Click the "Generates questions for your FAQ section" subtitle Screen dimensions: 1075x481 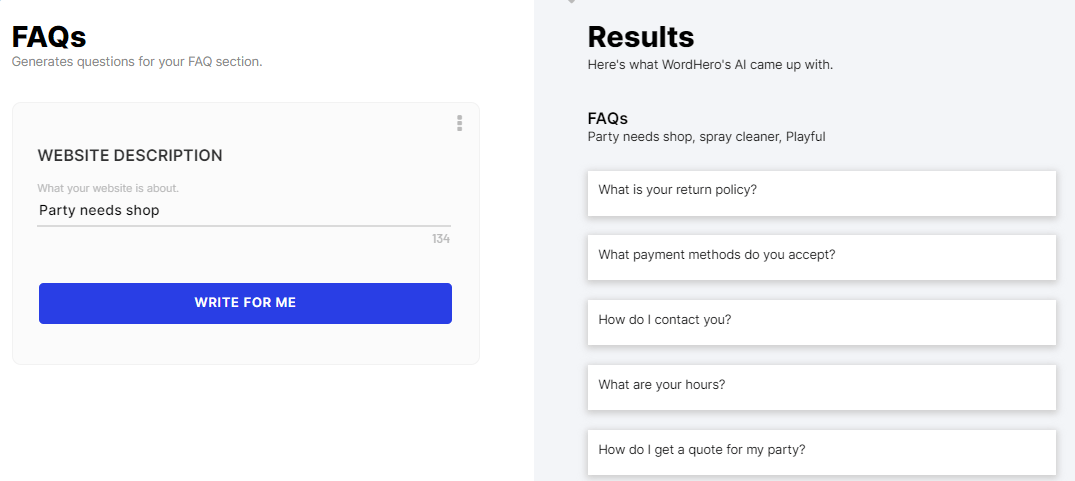[137, 62]
